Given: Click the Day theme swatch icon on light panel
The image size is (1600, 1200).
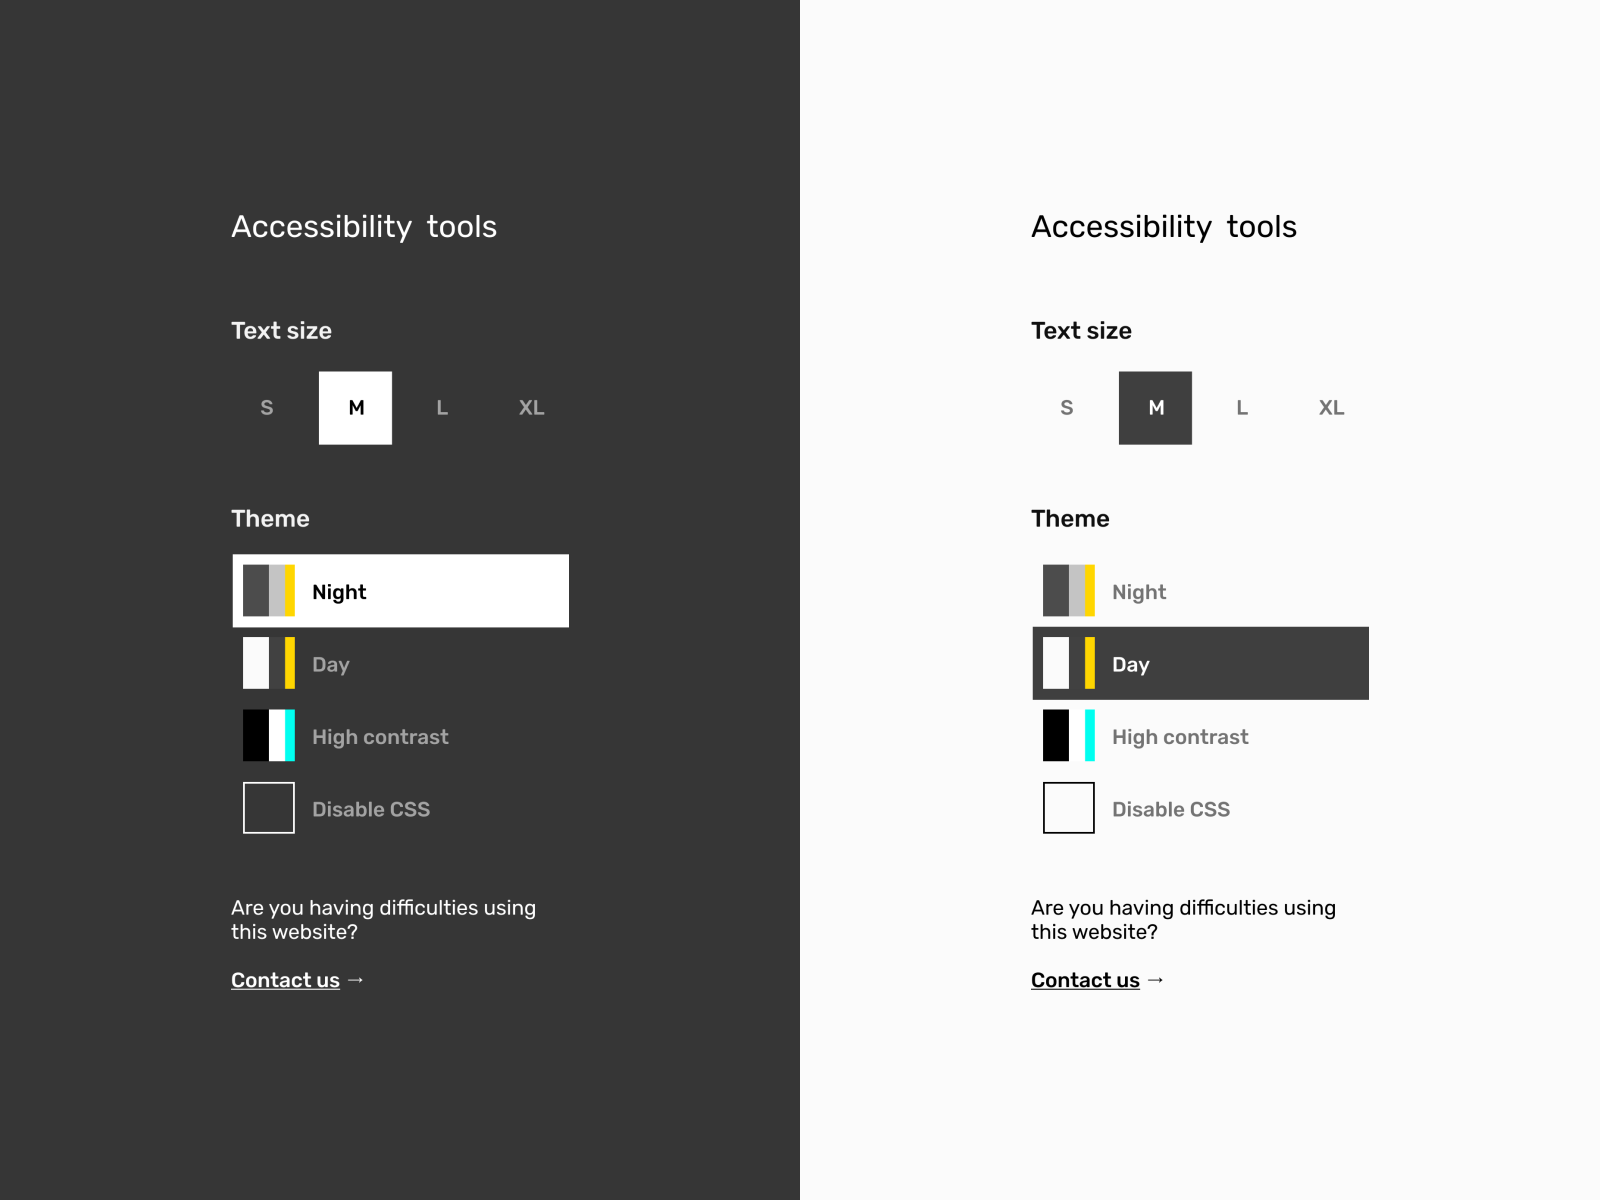Looking at the screenshot, I should click(1068, 663).
